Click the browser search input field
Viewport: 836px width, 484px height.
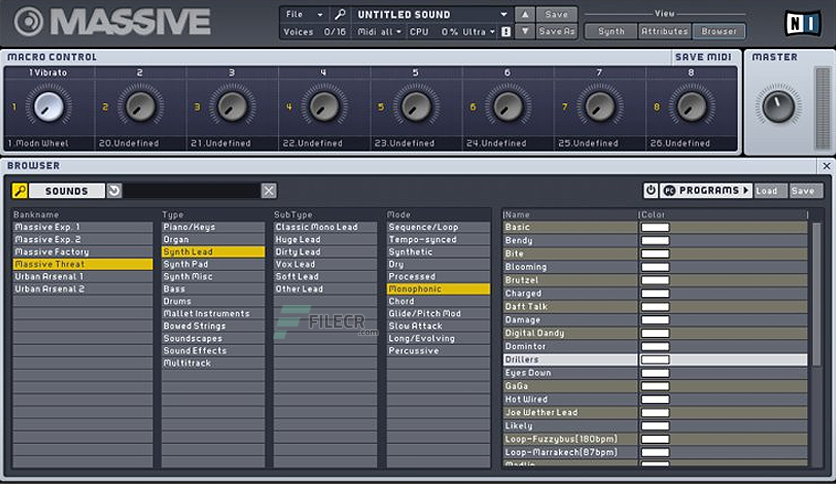point(192,191)
